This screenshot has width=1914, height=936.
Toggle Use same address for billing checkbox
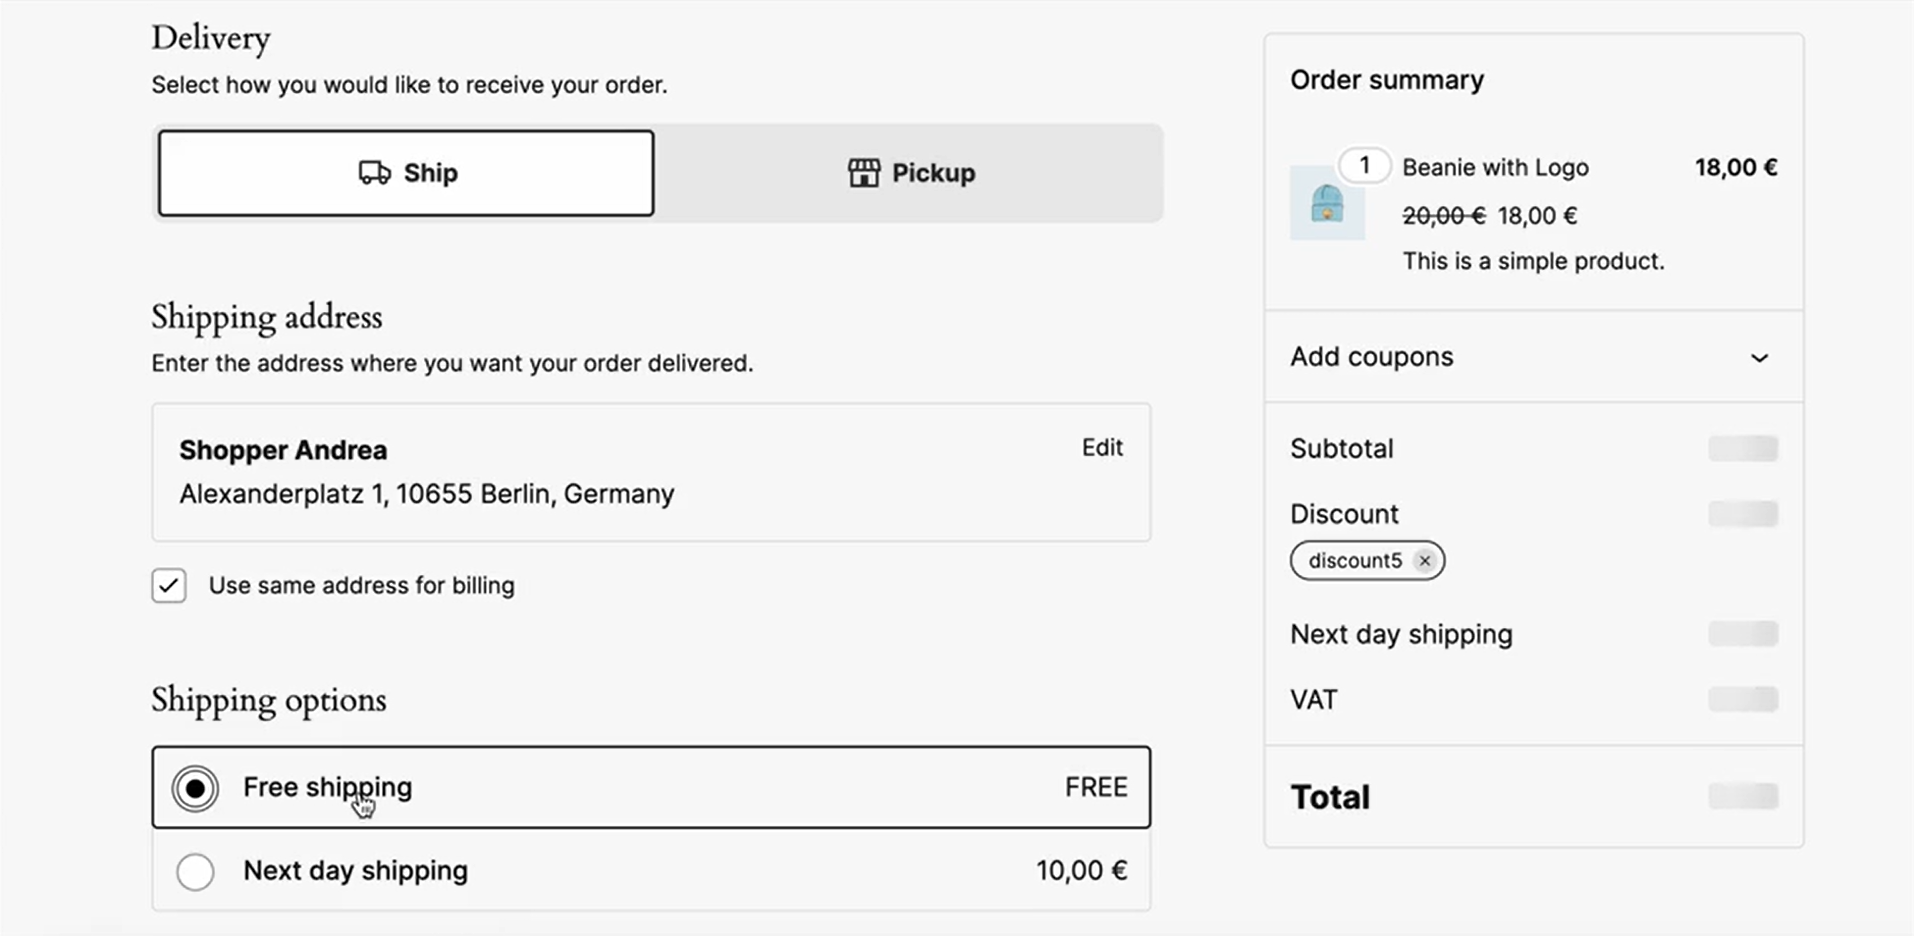169,585
